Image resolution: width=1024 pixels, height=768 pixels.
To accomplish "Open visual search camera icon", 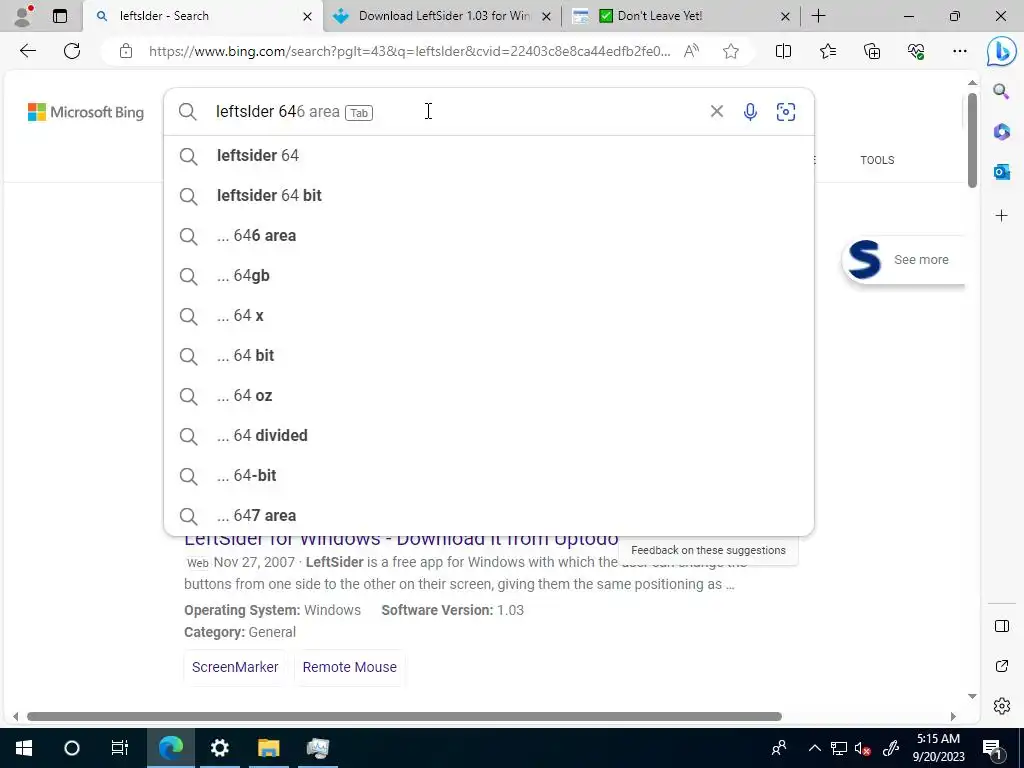I will click(786, 112).
